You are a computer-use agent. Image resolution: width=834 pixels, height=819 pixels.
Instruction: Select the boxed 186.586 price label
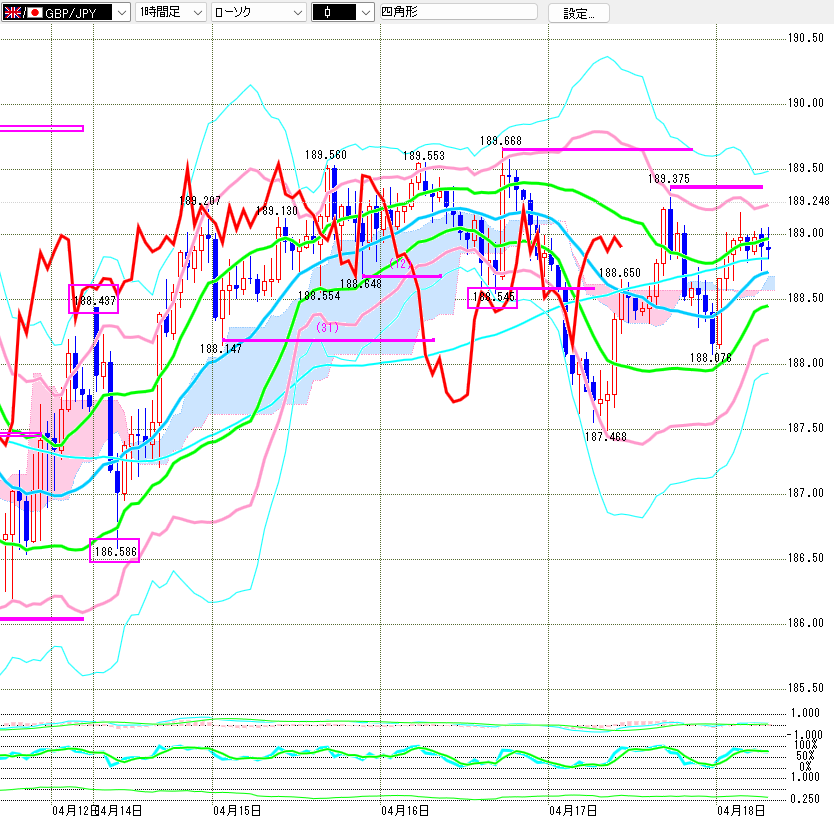pos(114,551)
